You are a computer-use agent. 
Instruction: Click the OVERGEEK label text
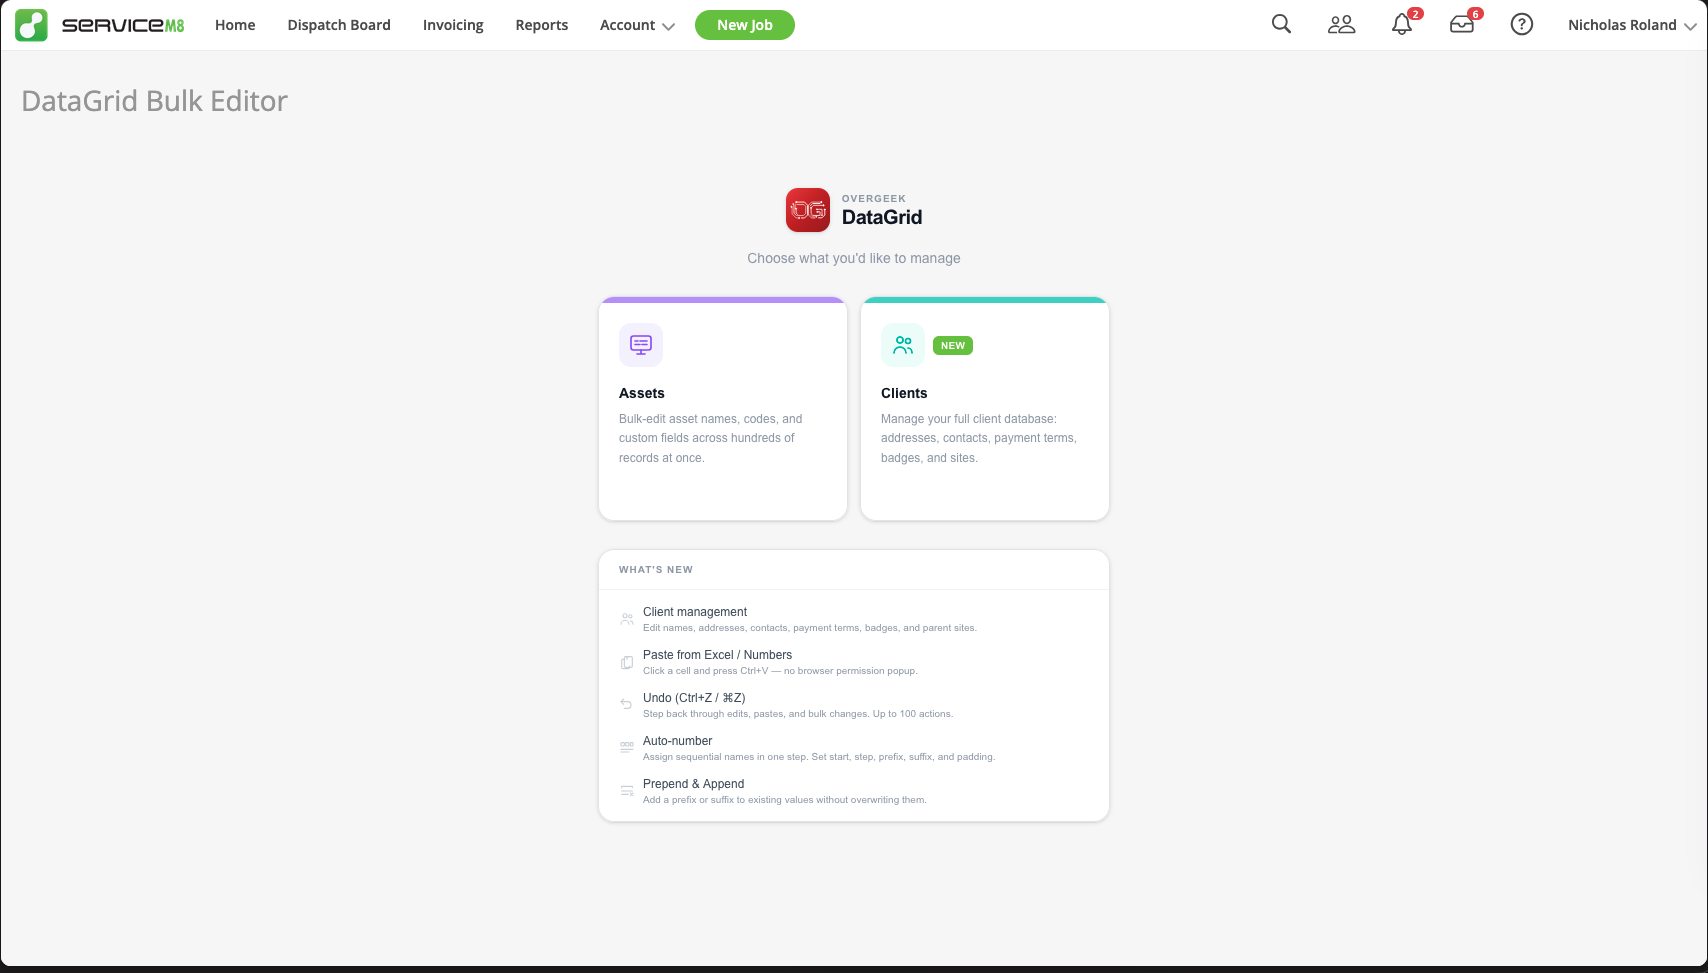pyautogui.click(x=874, y=198)
